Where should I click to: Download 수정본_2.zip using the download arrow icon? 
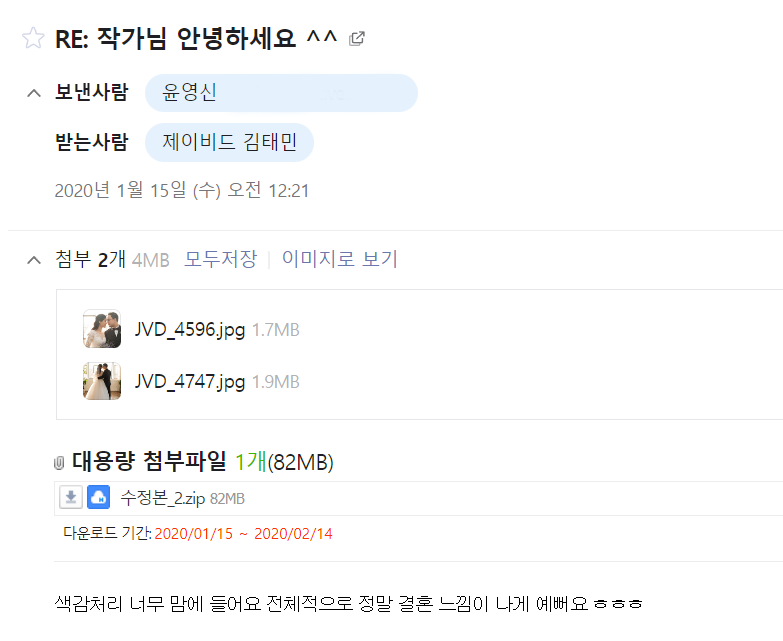[x=70, y=497]
